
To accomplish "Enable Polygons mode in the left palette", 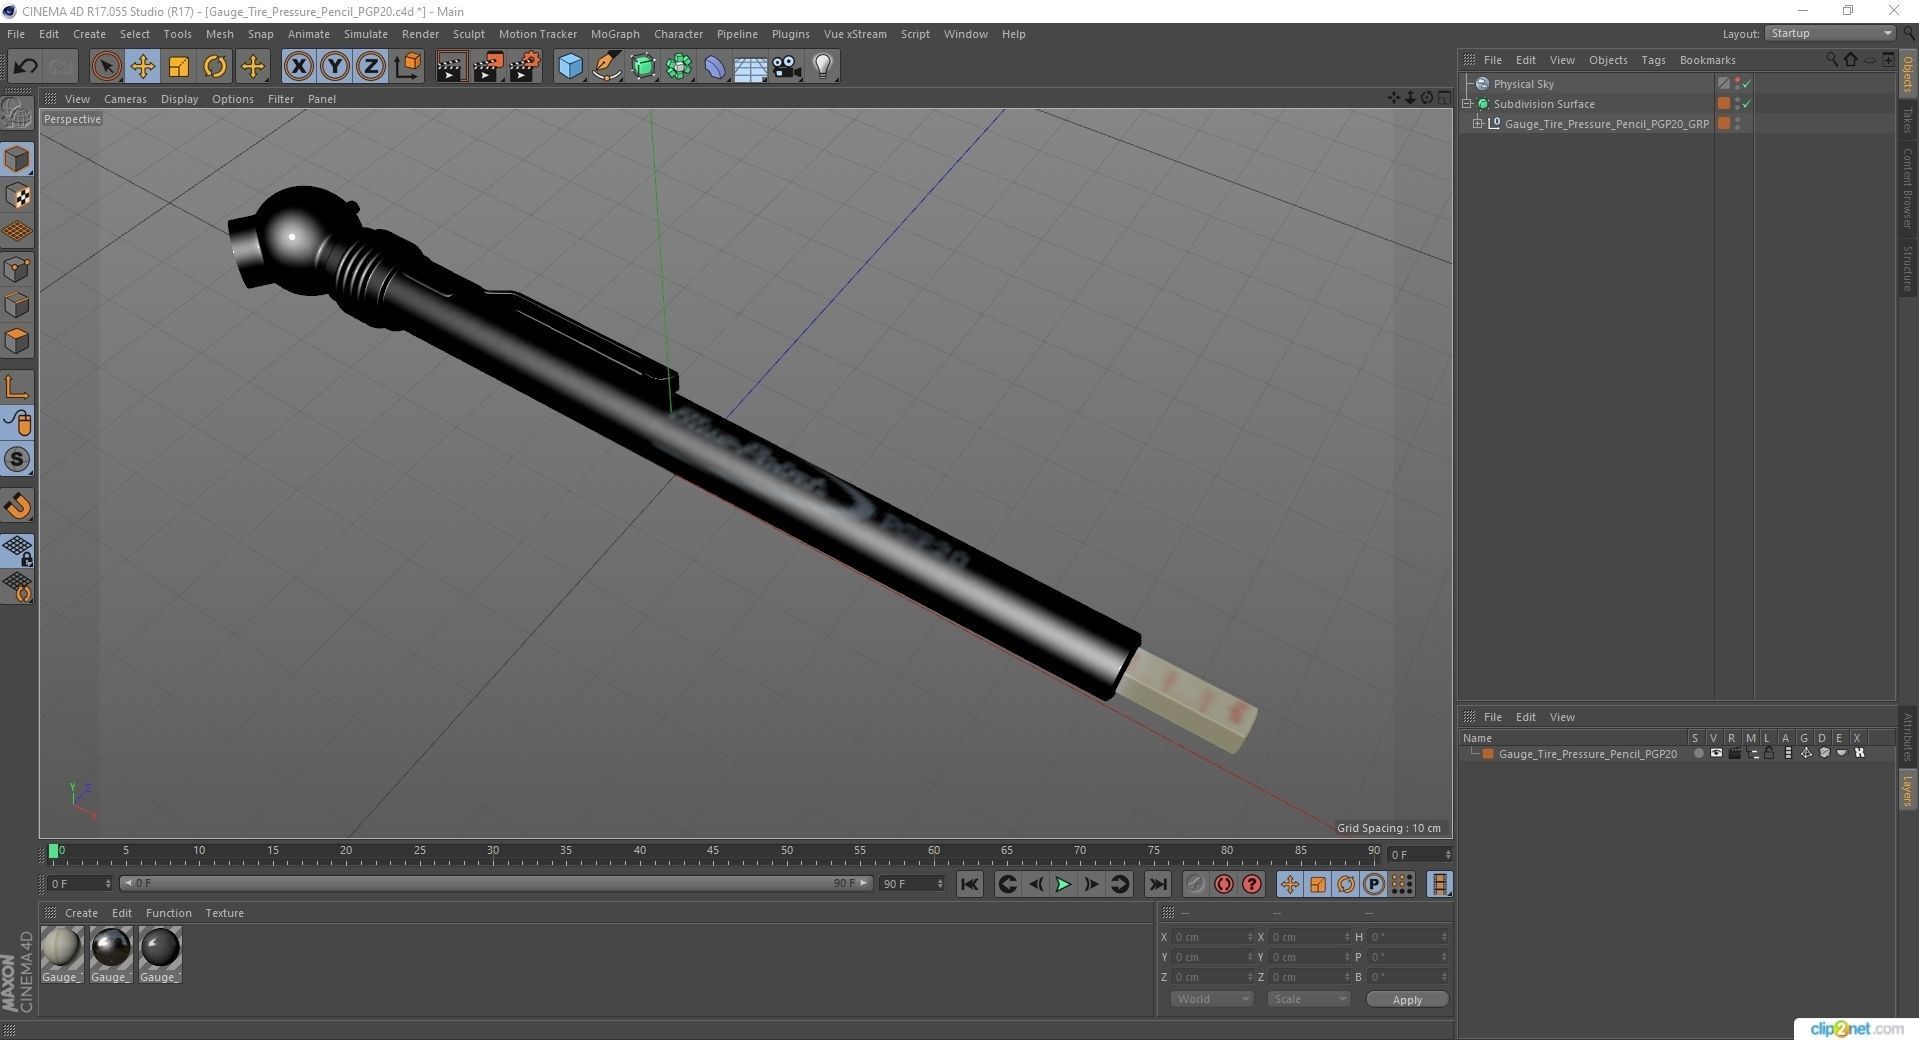I will coord(17,341).
